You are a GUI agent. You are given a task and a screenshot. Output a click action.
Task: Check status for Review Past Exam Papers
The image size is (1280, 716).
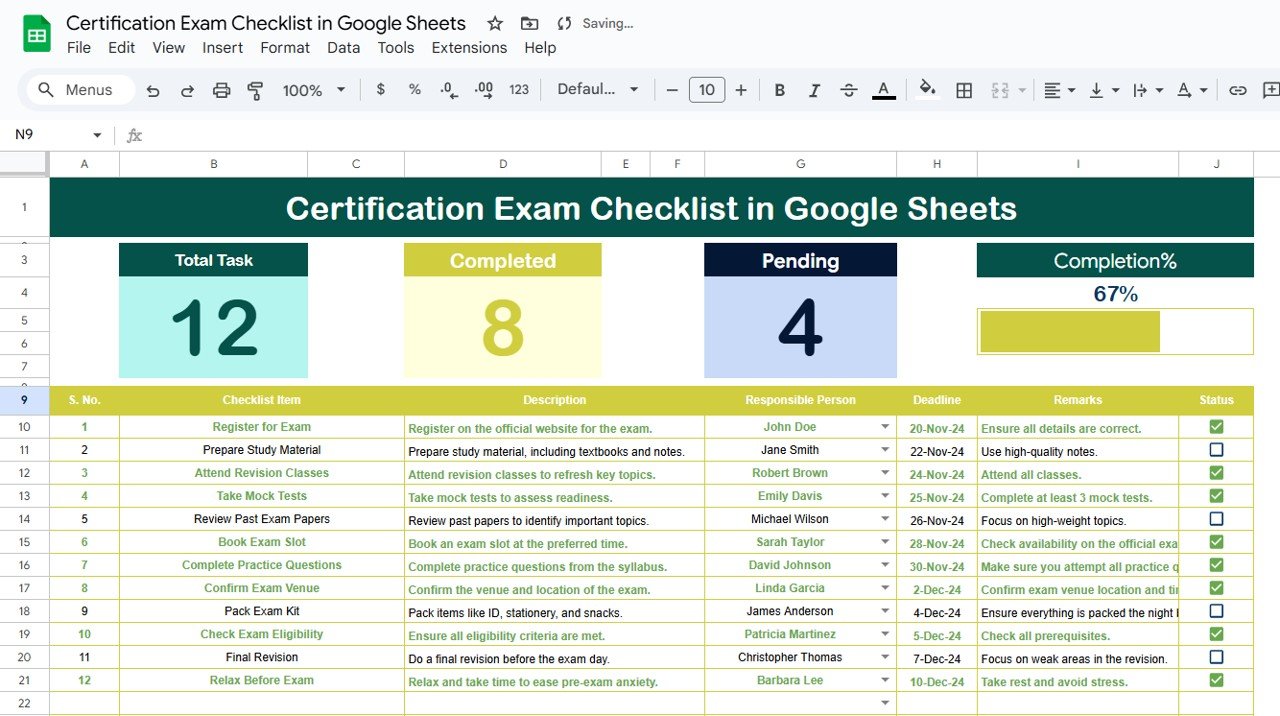tap(1216, 519)
